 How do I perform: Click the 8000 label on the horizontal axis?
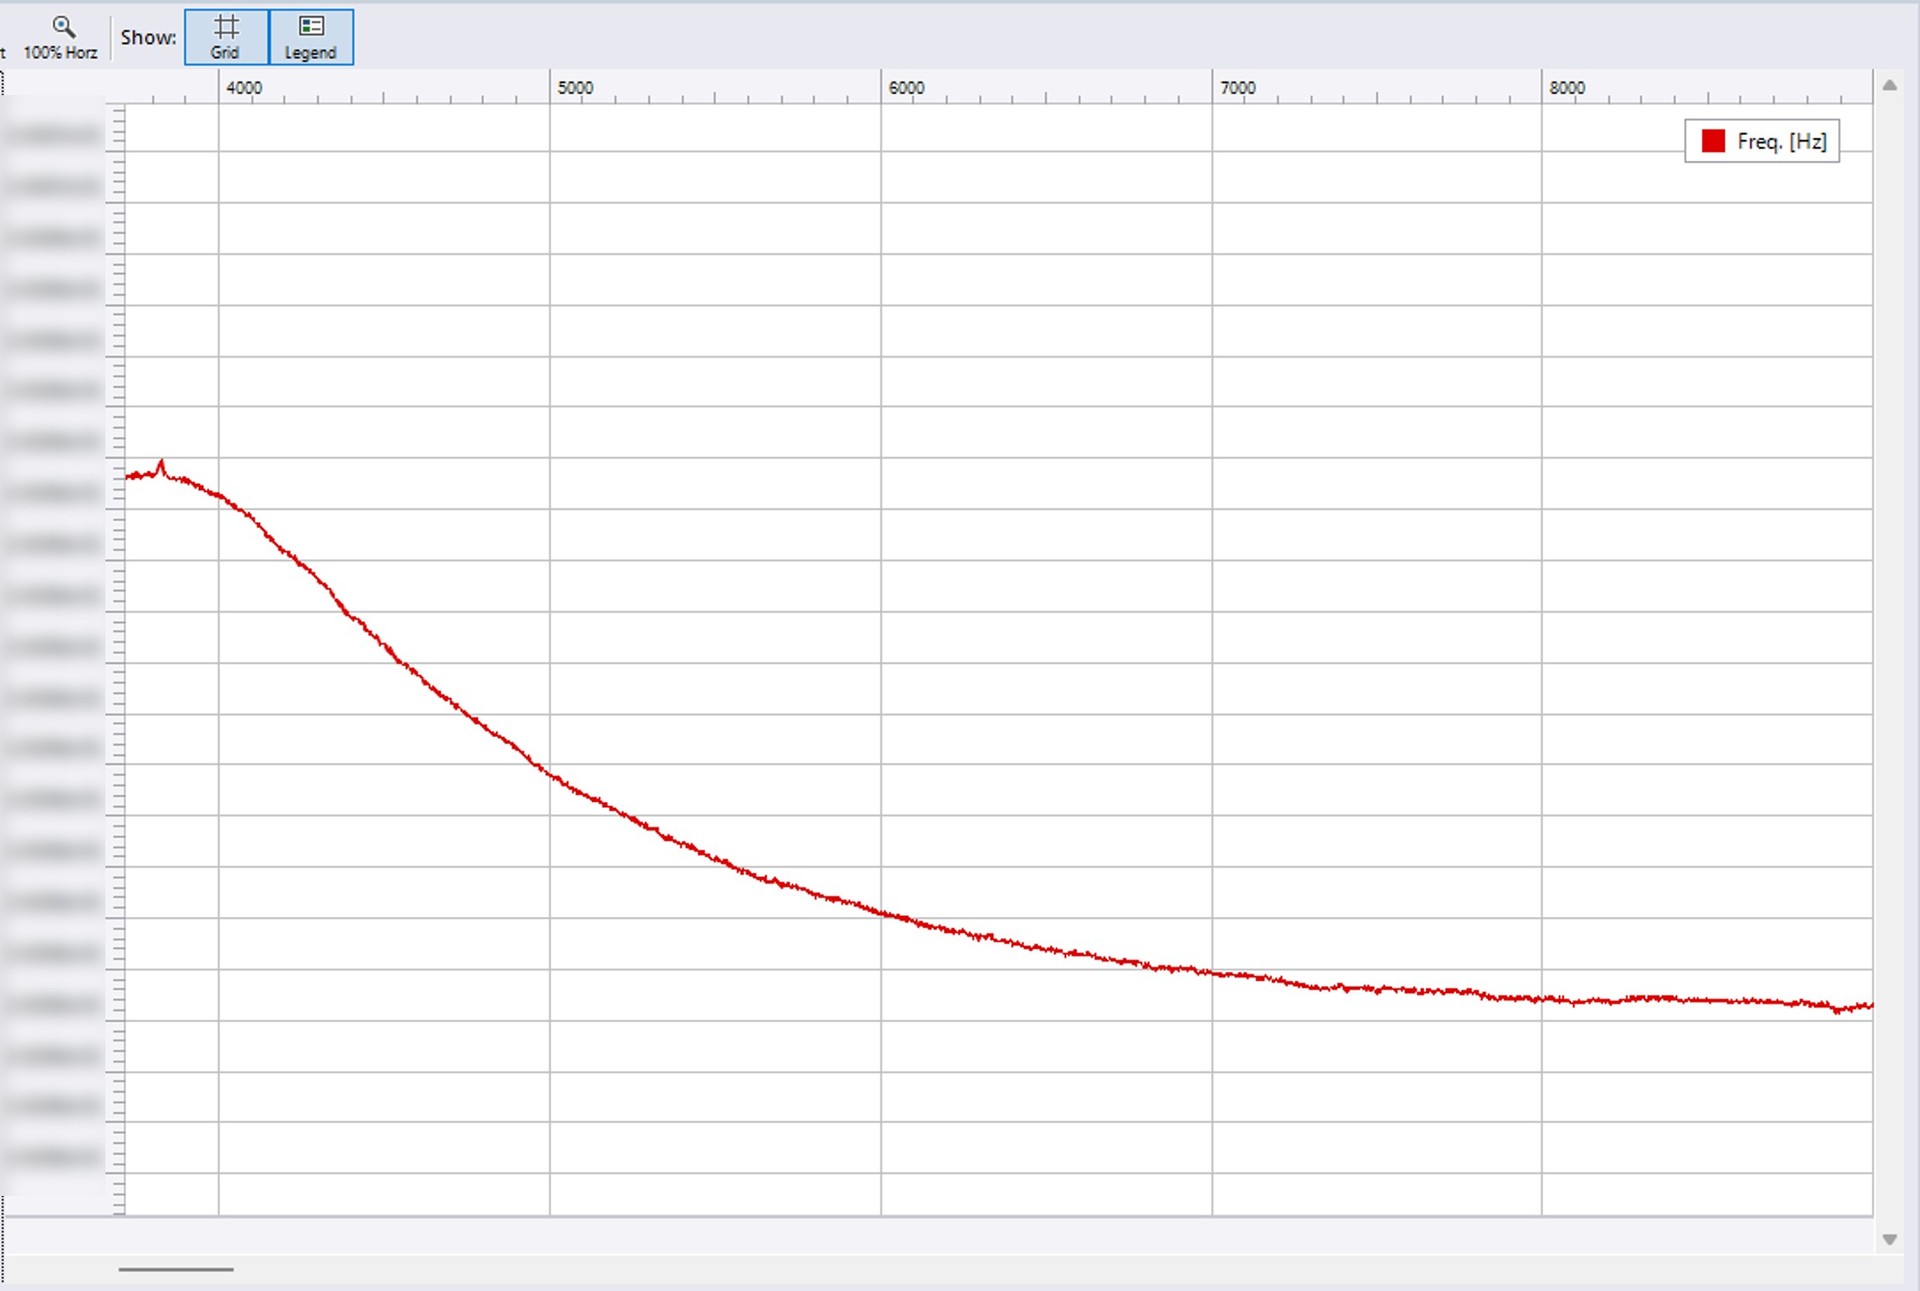pos(1567,88)
